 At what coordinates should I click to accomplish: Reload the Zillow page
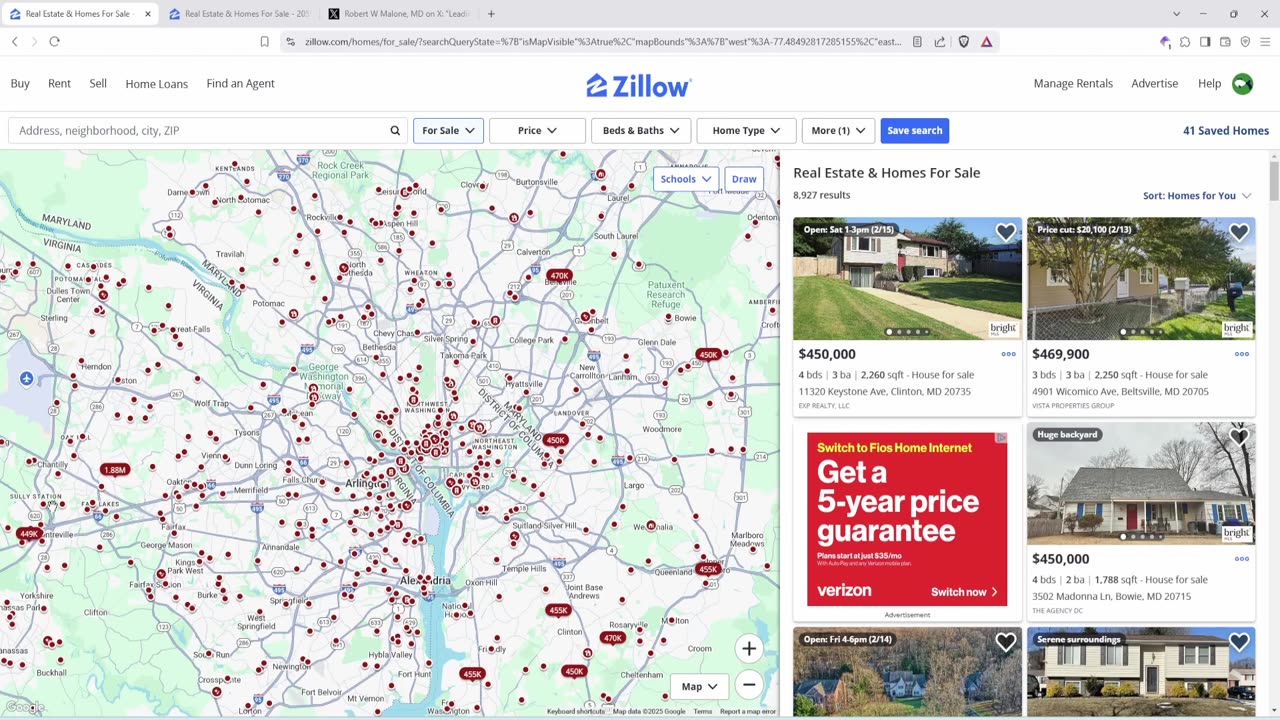pos(54,42)
